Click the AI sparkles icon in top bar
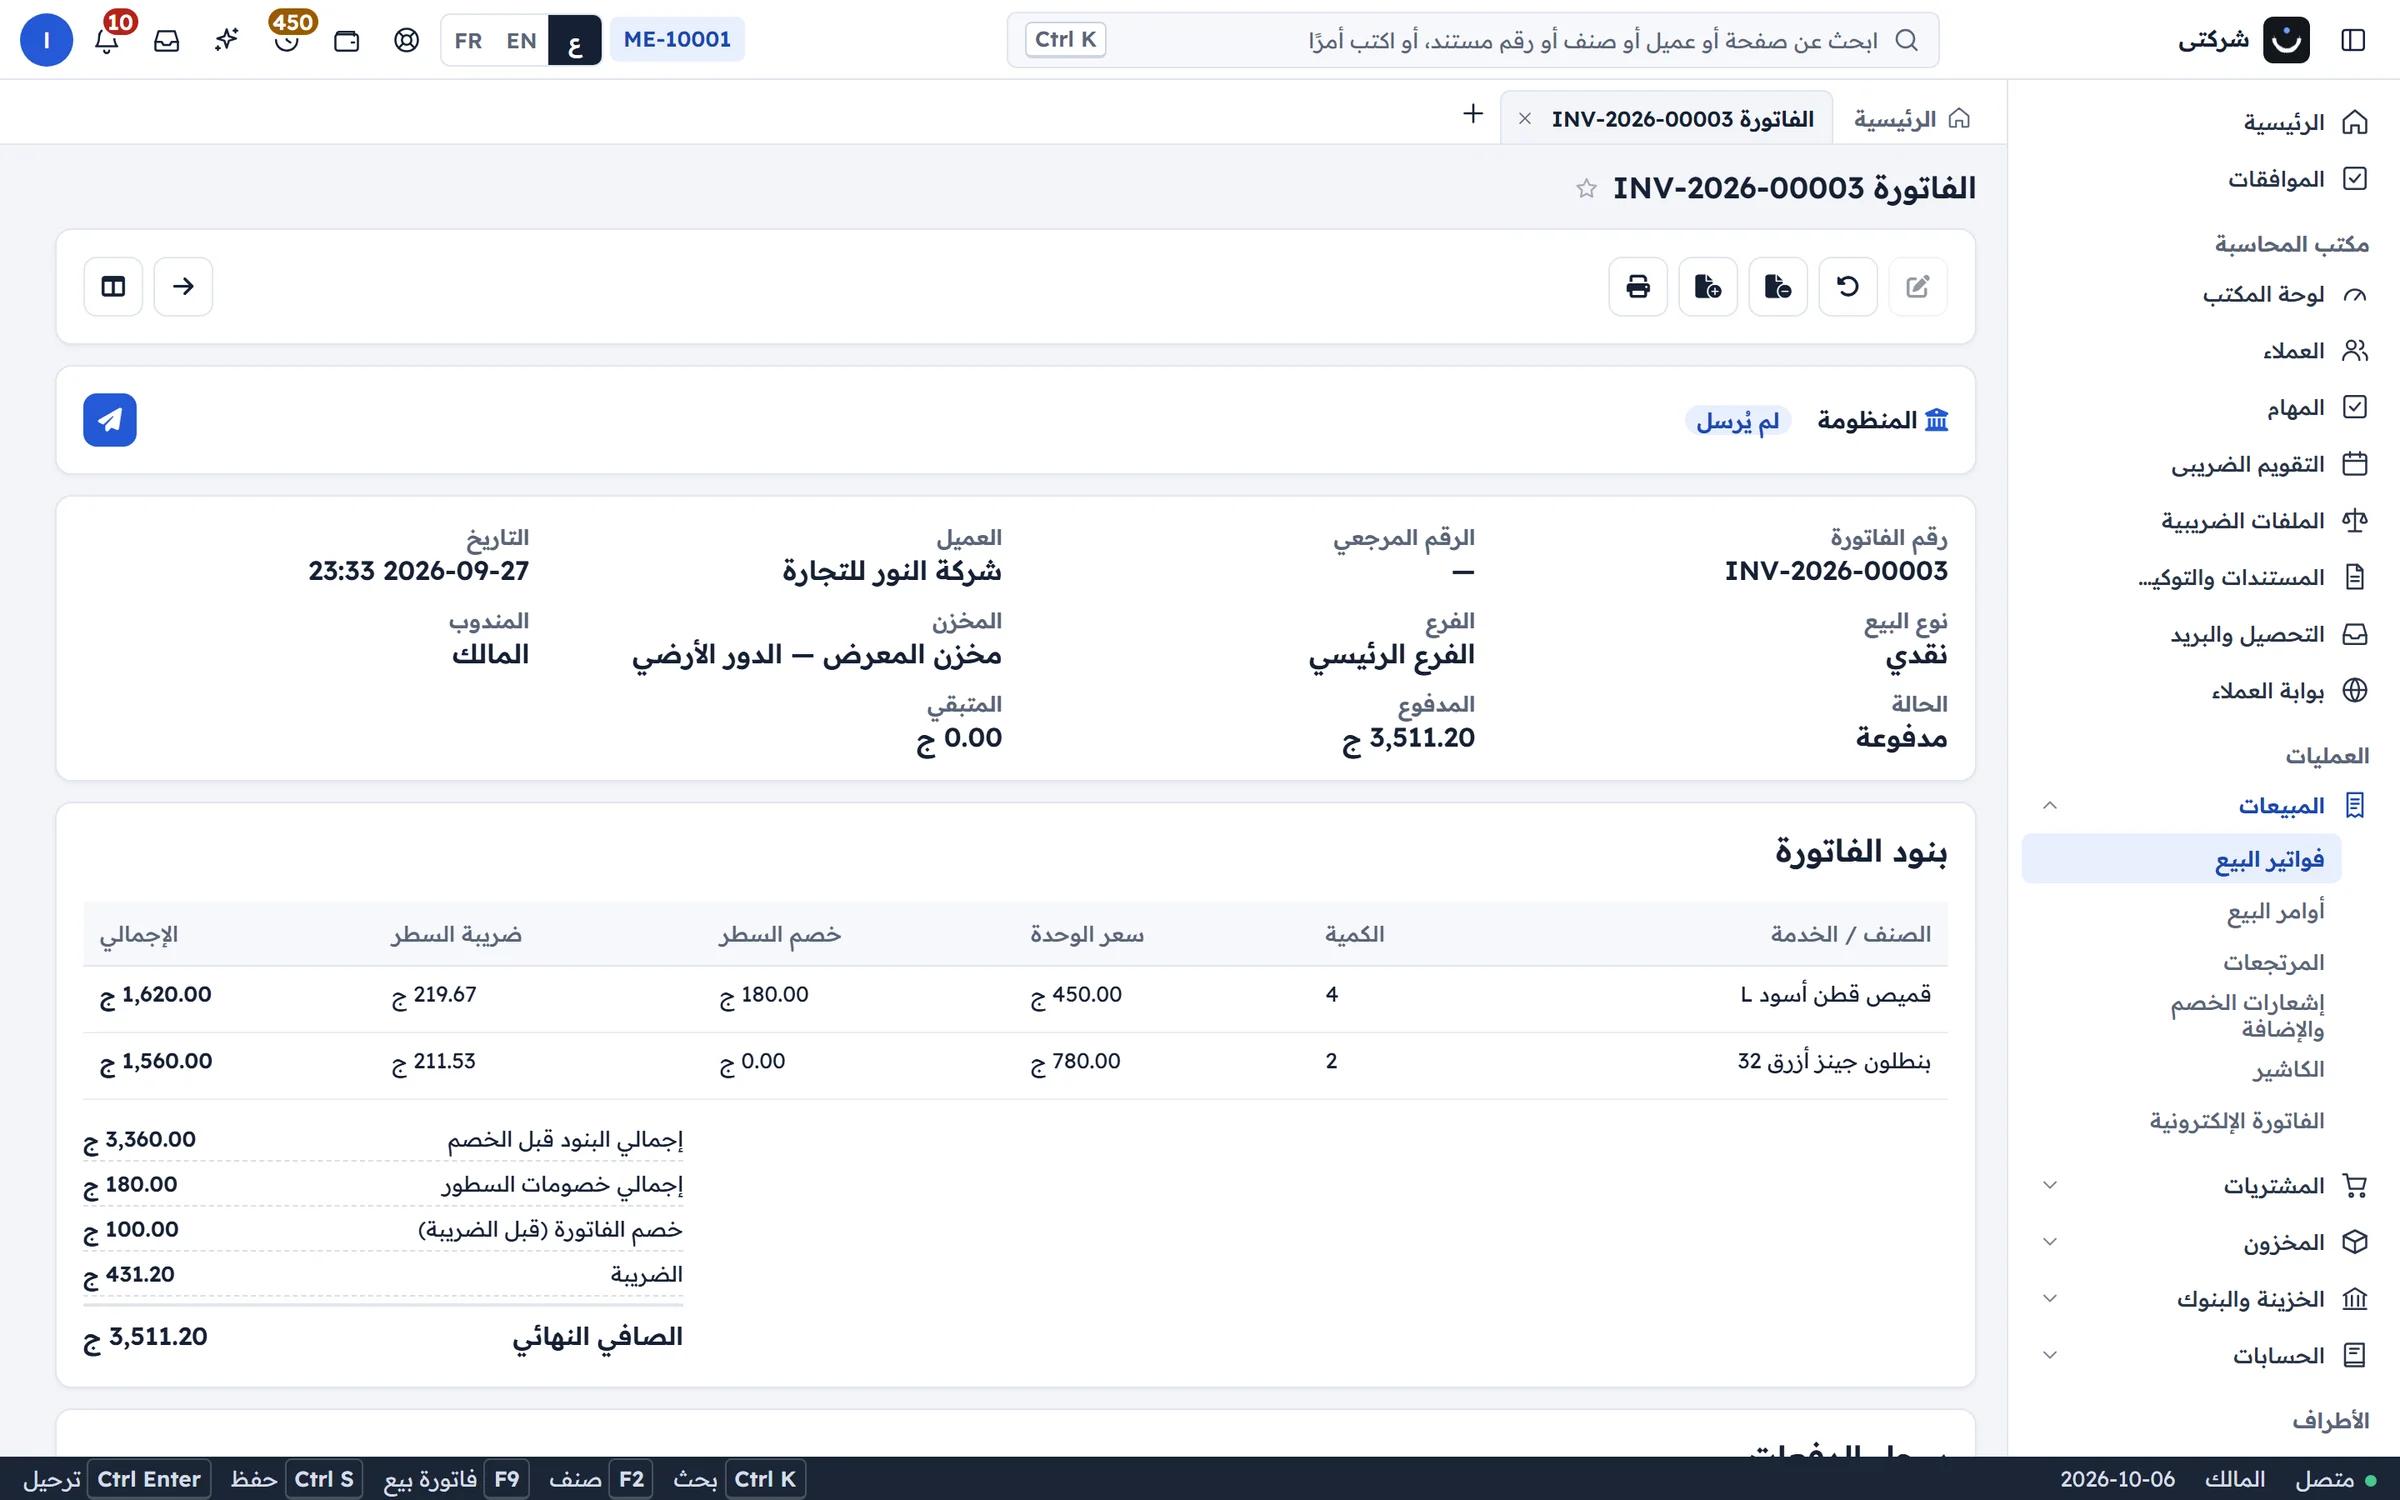2400x1500 pixels. (227, 40)
